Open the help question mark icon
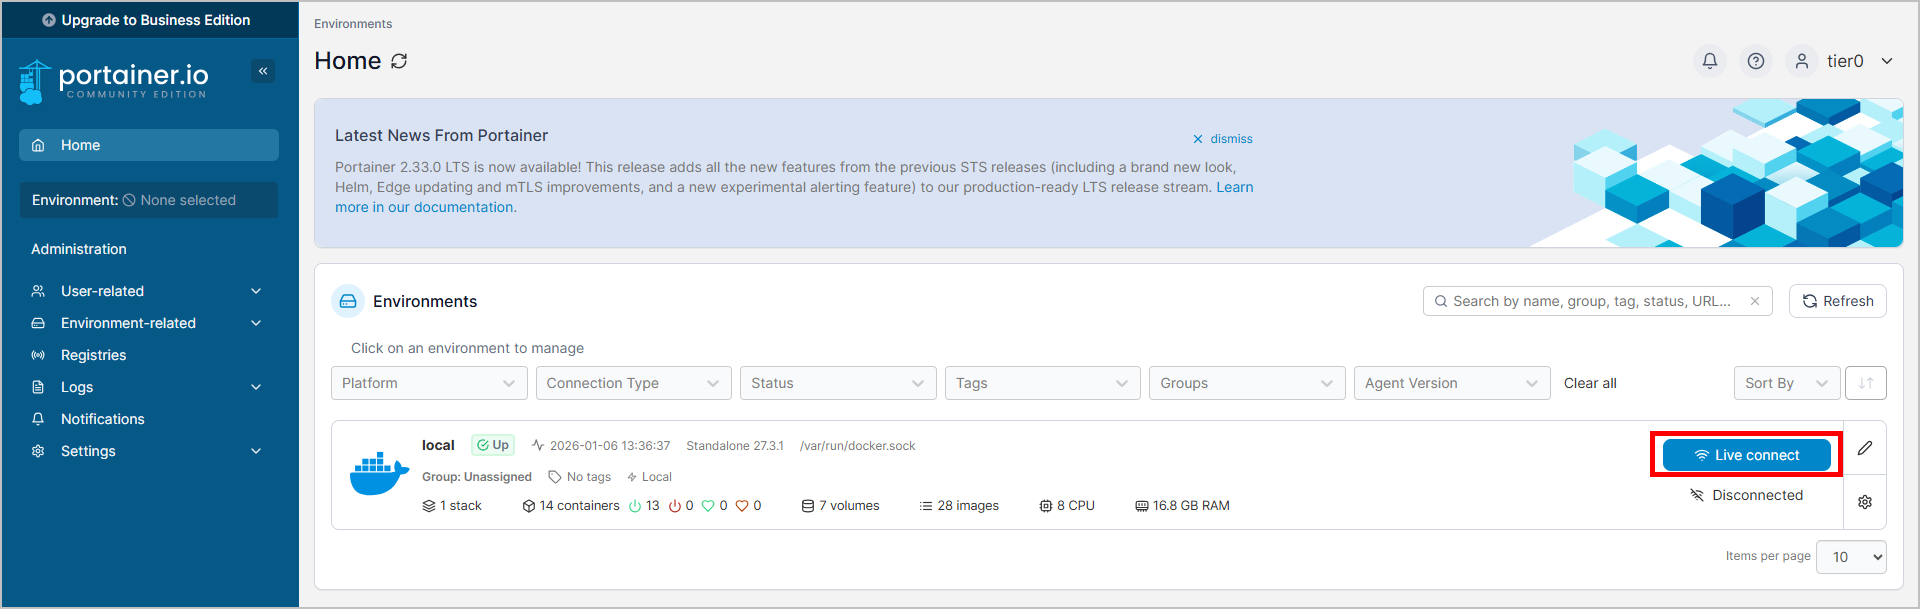The height and width of the screenshot is (609, 1920). [x=1756, y=61]
